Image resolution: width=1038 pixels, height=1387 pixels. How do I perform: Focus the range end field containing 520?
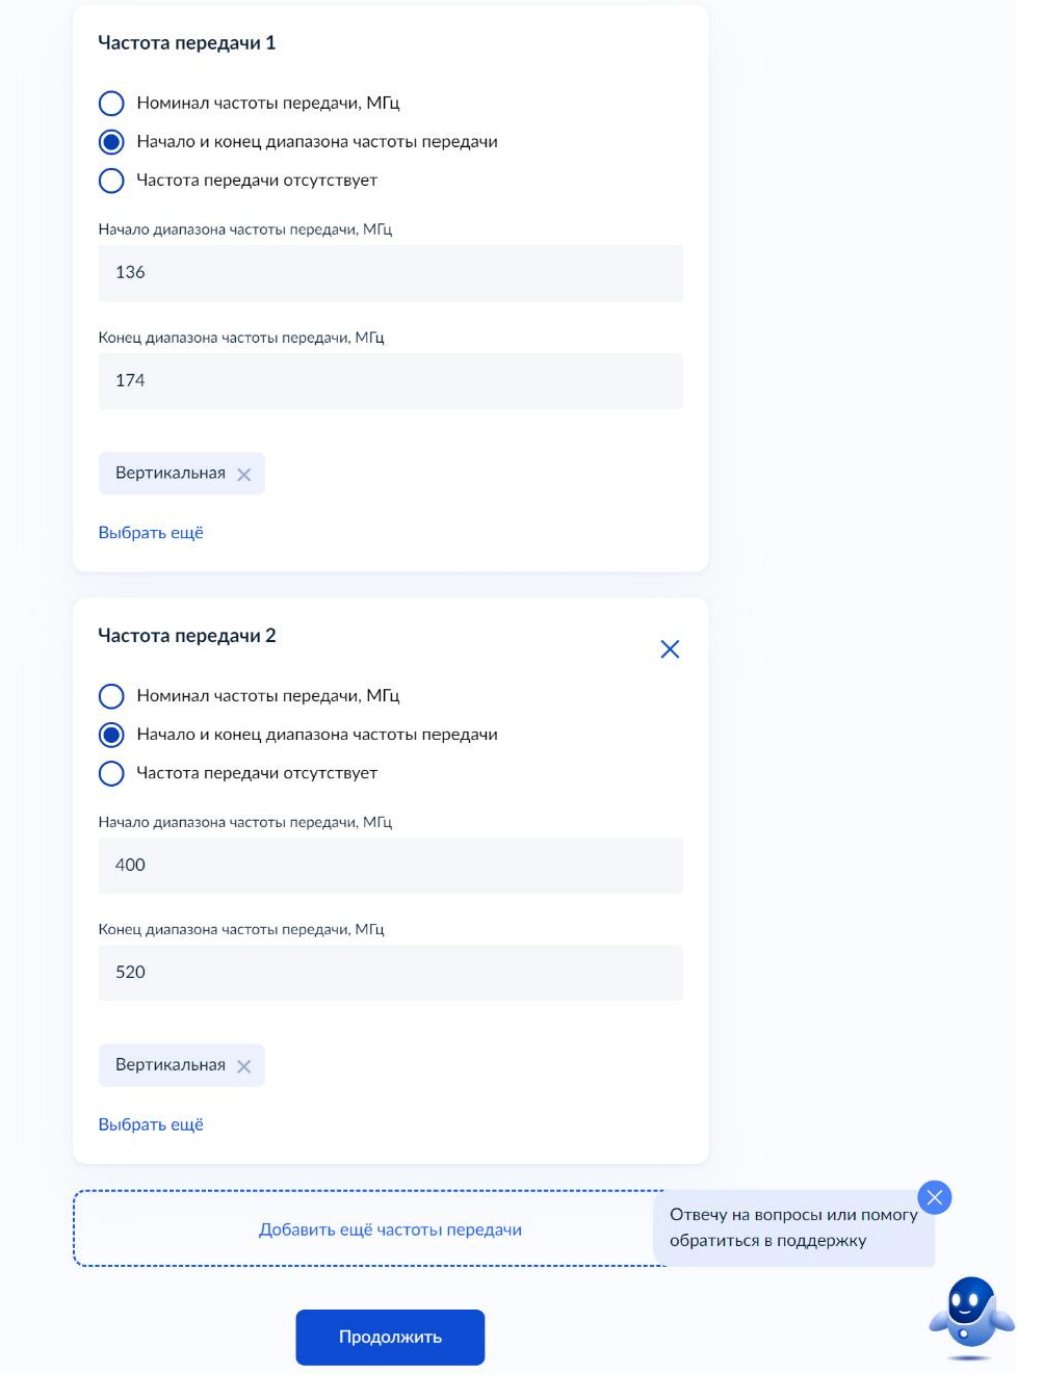pos(390,972)
